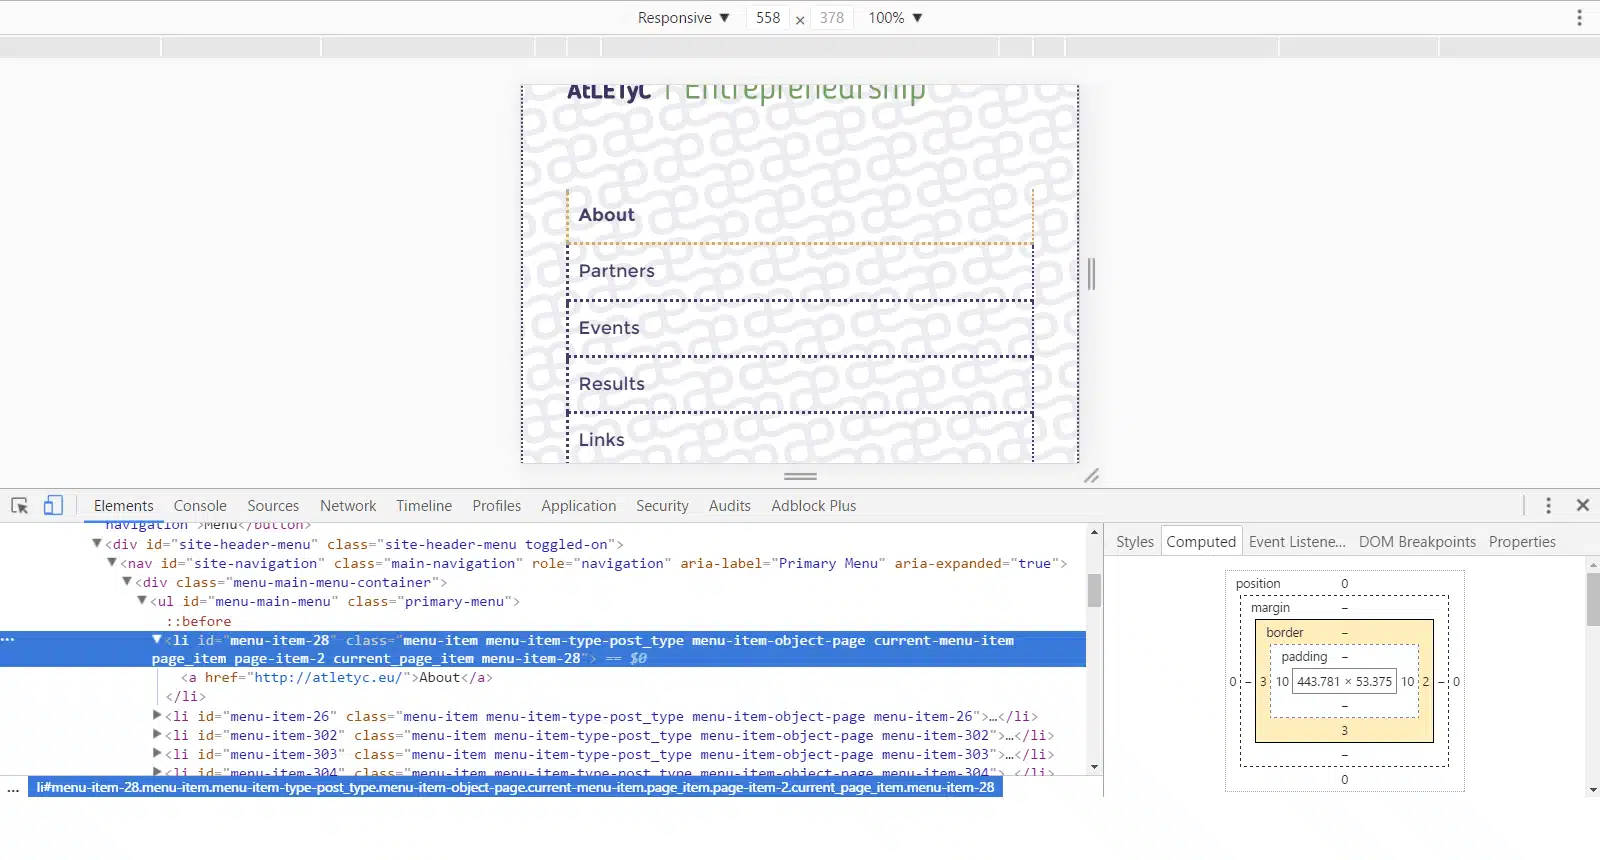Click the Partners menu link
Screen dimensions: 1600x860
coord(616,271)
